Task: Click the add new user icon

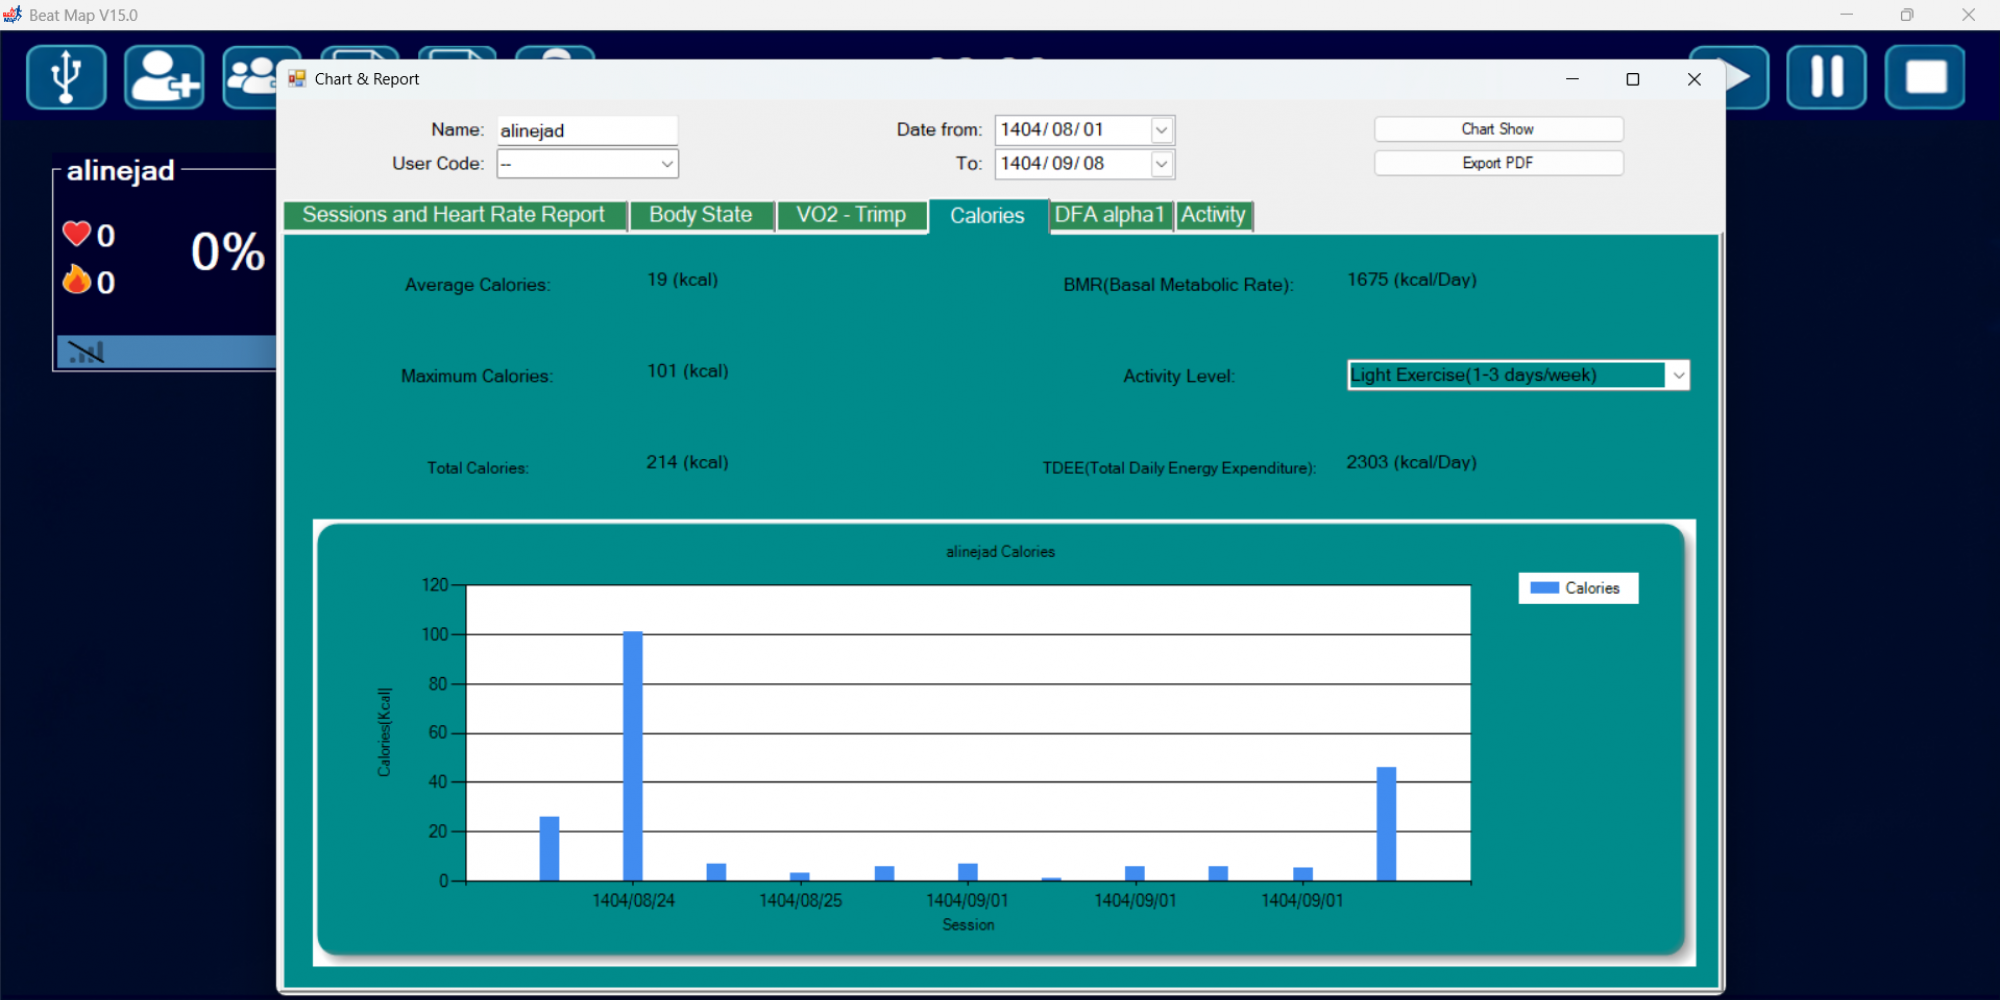Action: [164, 77]
